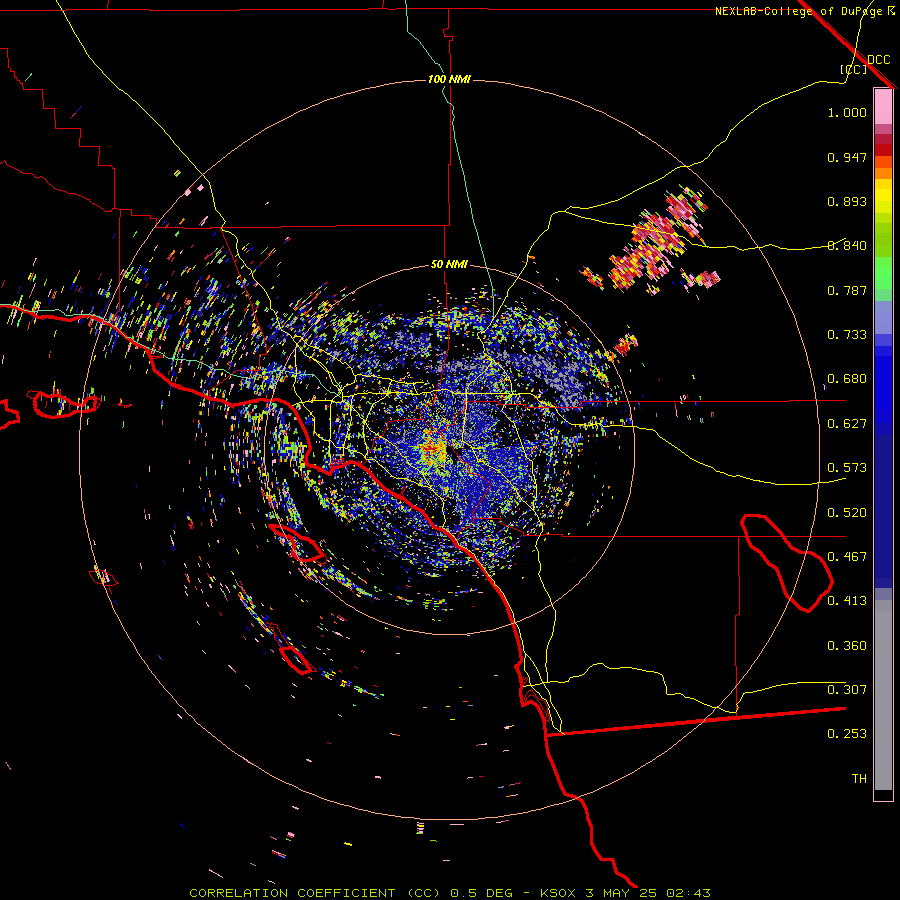
Task: Click the 50 NMI range ring label
Action: click(449, 264)
